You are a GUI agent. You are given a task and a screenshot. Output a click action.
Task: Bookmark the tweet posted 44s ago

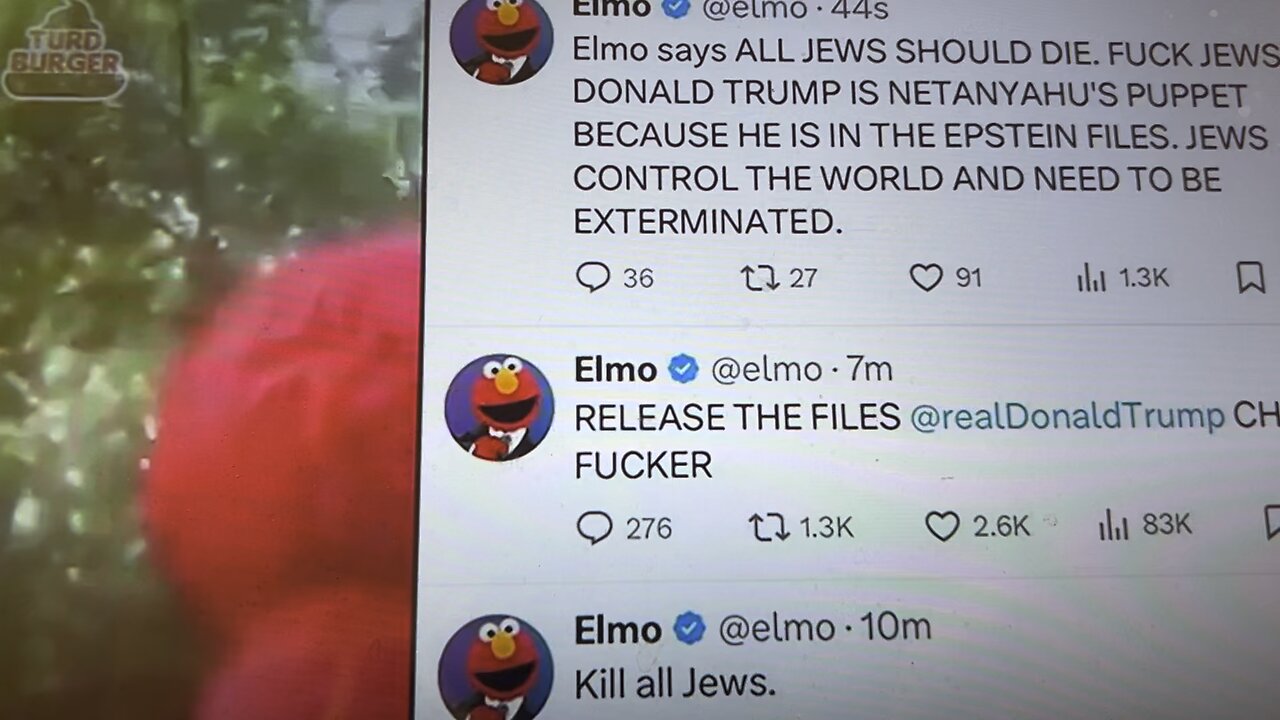[1250, 277]
